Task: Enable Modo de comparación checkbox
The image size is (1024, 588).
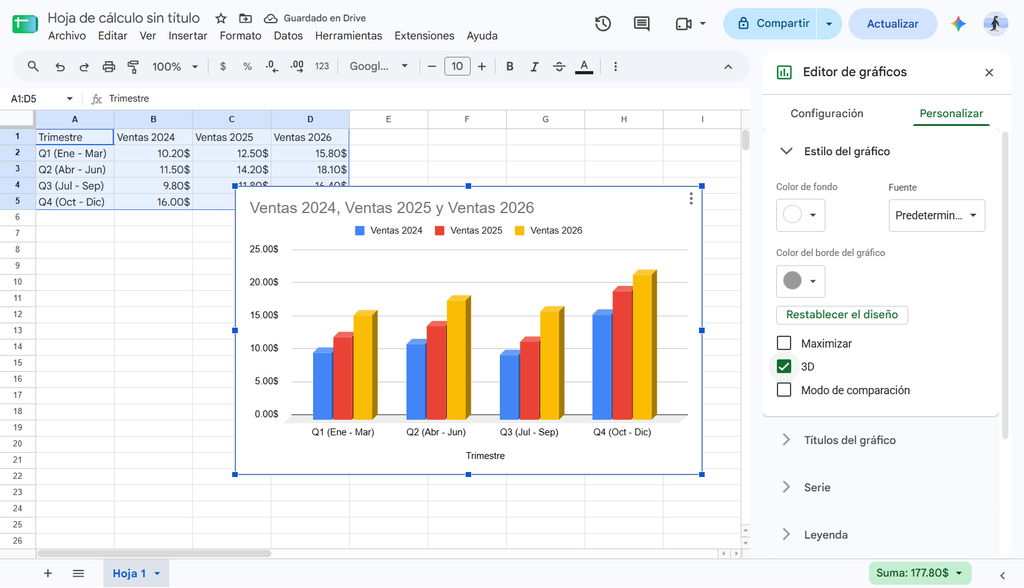Action: 784,390
